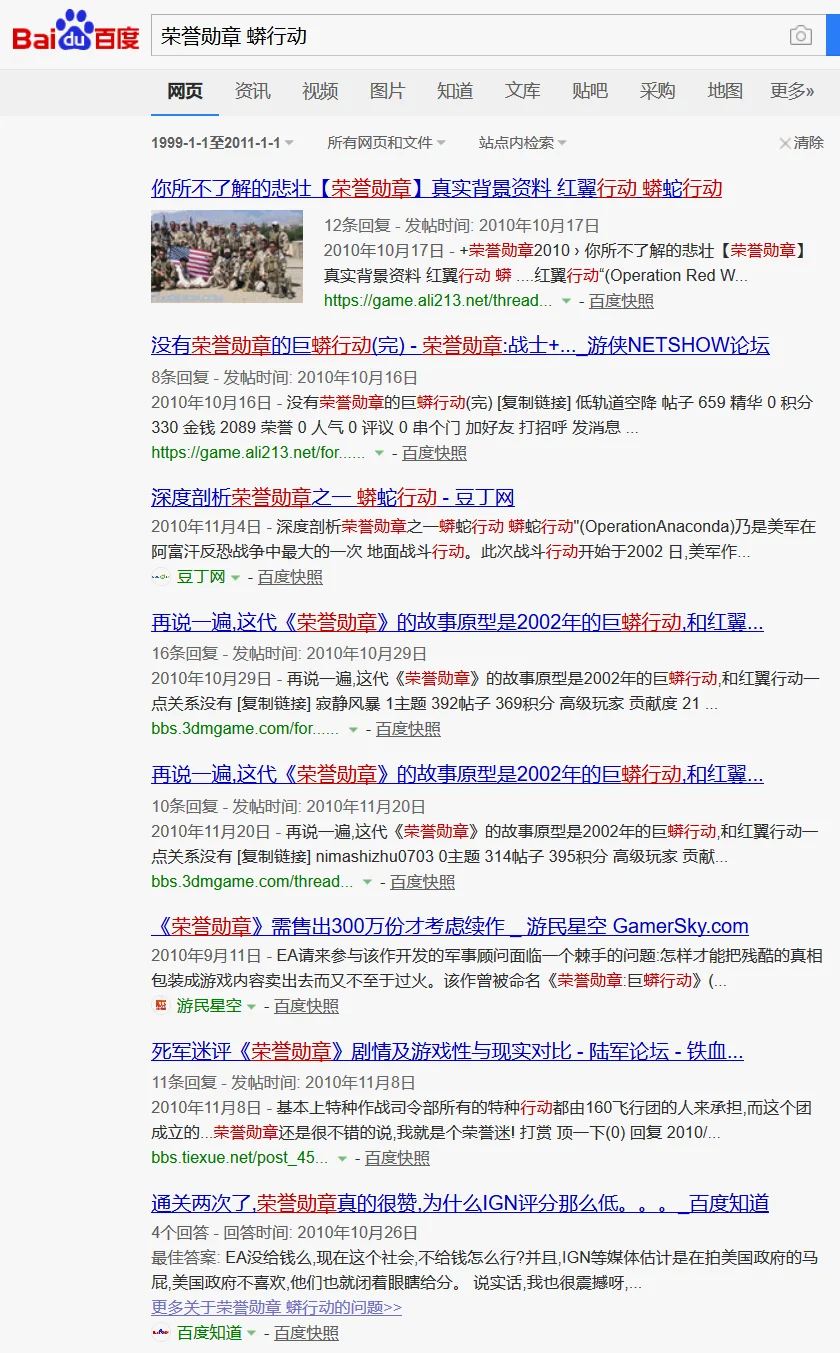Open the 所有网页和文件 filter dropdown
This screenshot has width=840, height=1353.
point(386,143)
